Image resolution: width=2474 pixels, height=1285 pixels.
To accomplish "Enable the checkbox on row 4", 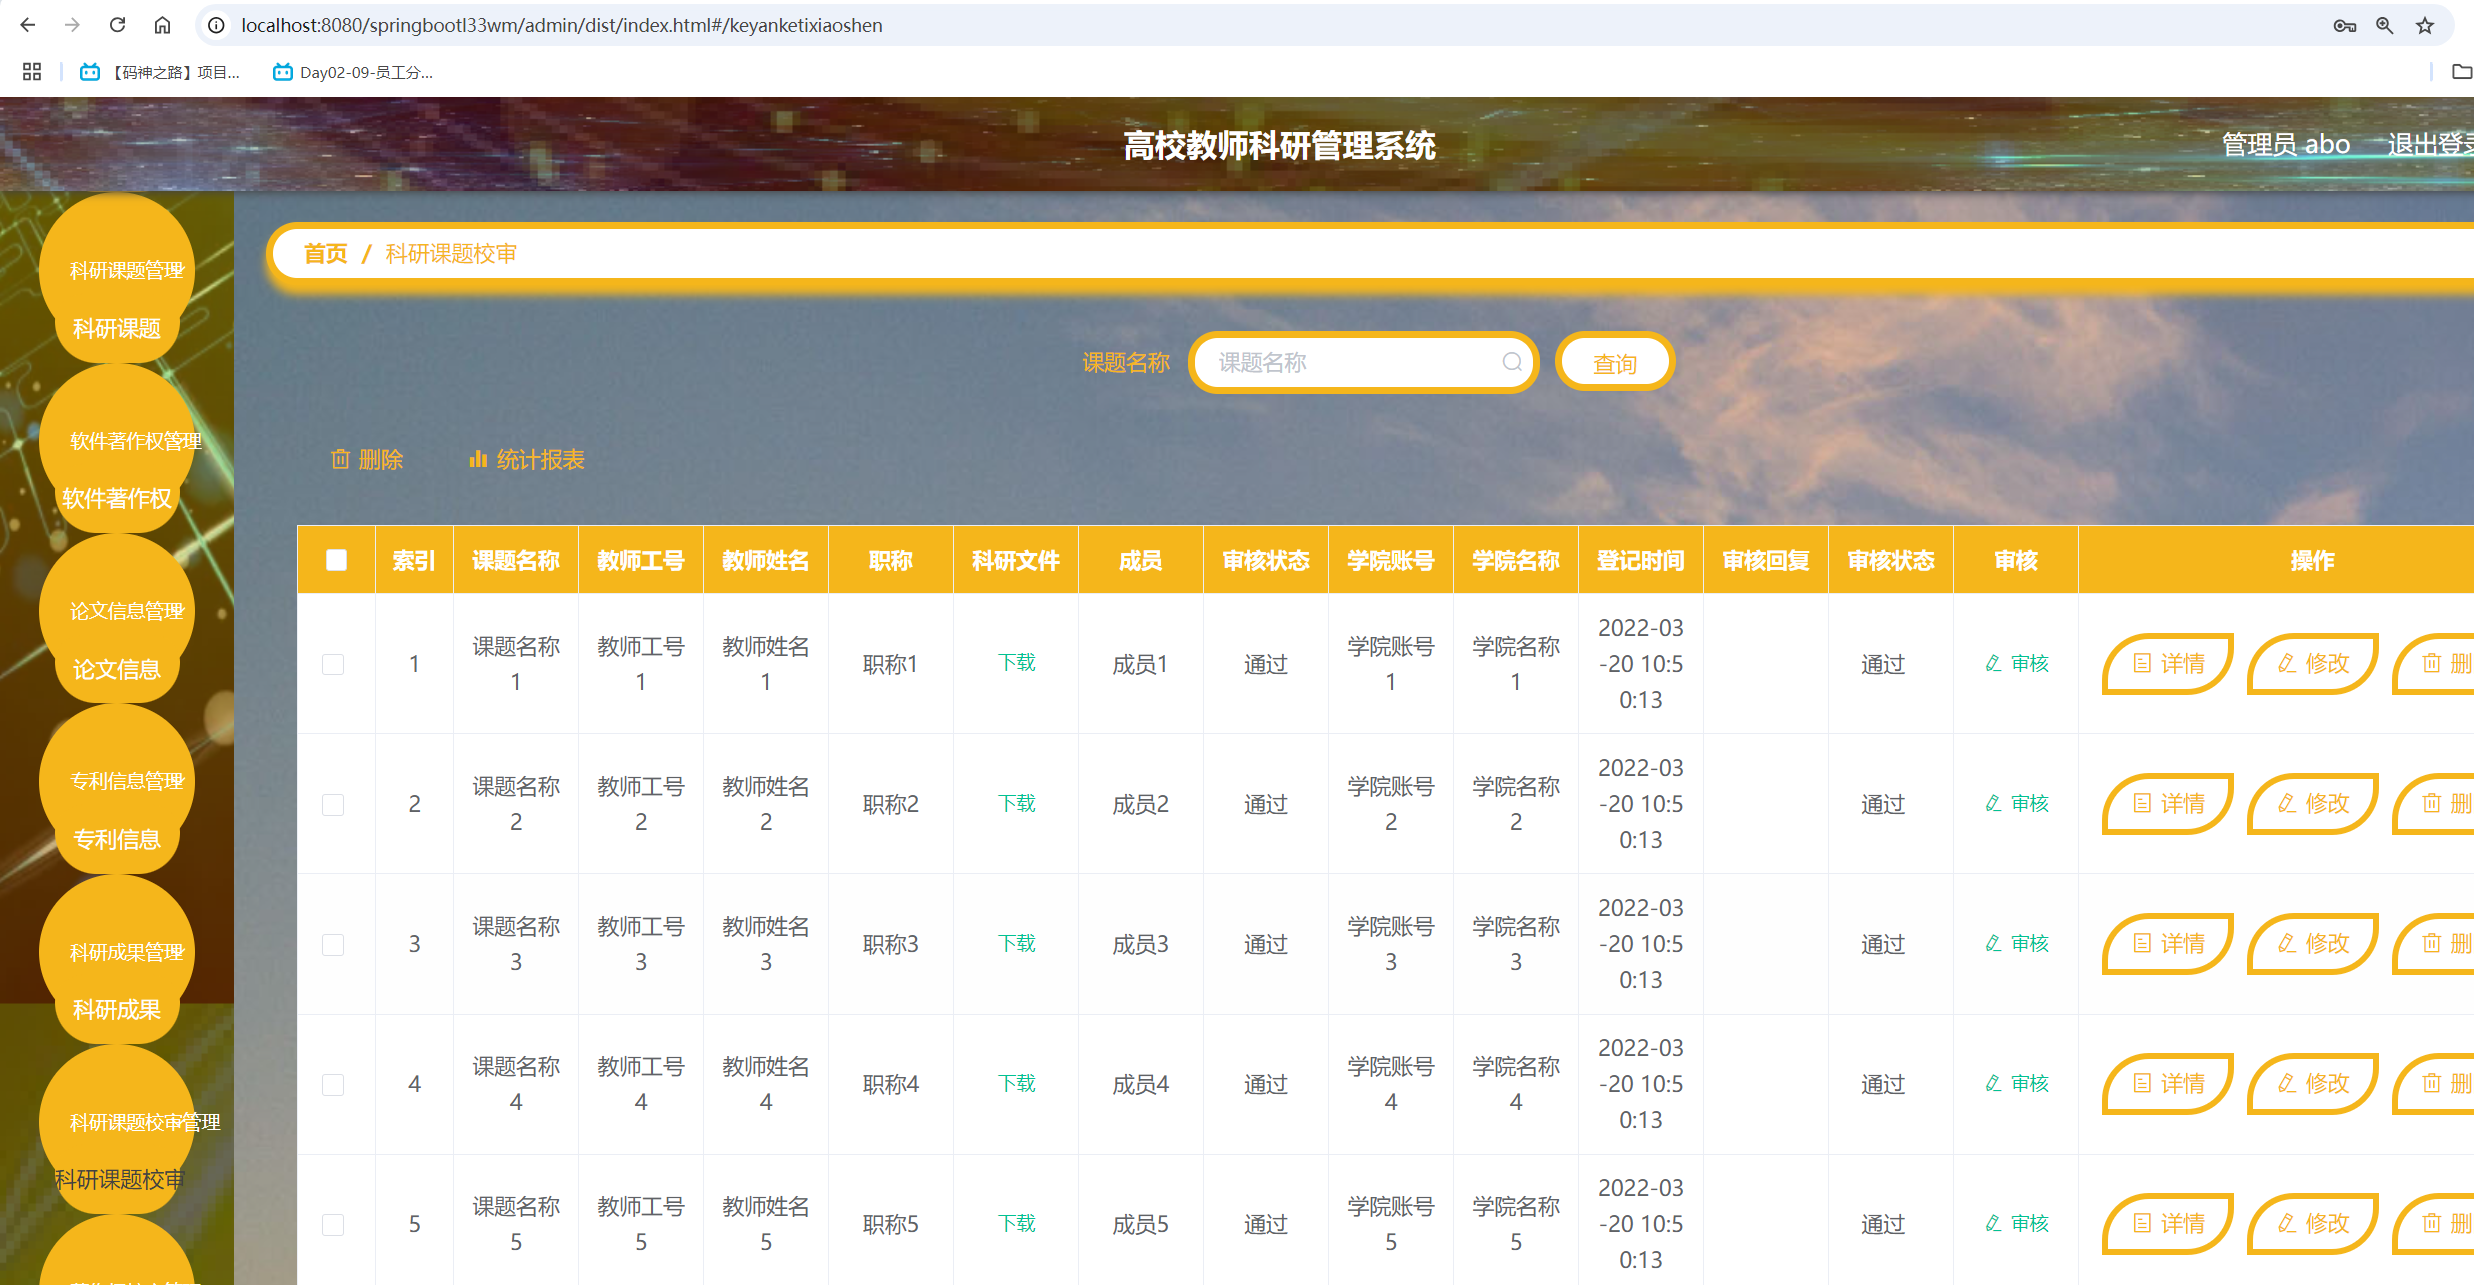I will 335,1083.
